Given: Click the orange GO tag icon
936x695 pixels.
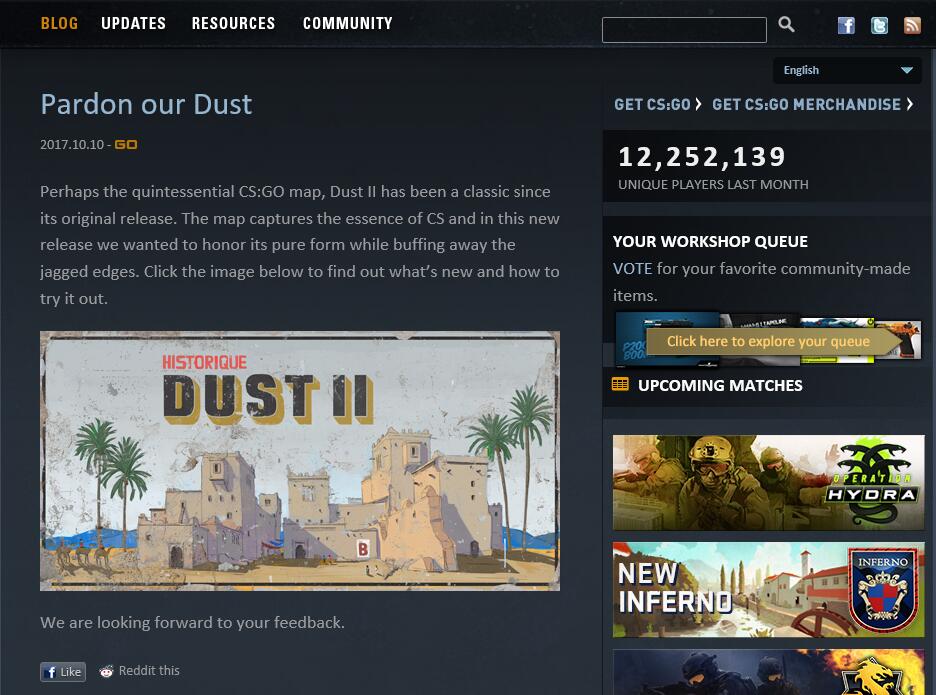Looking at the screenshot, I should pyautogui.click(x=126, y=144).
